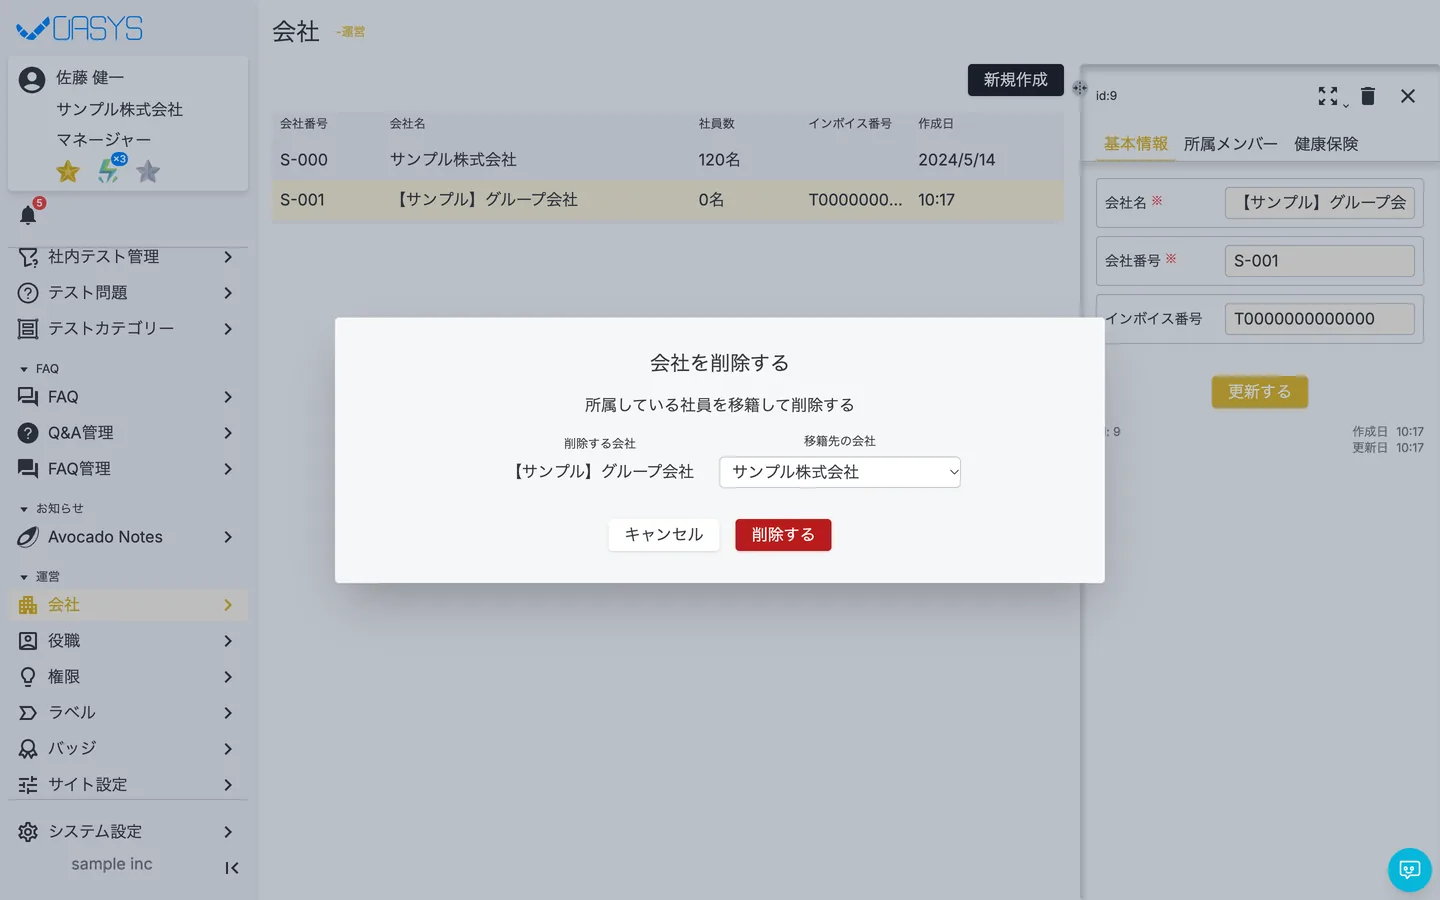Screen dimensions: 1440x900
Task: Open the chat support bubble icon
Action: pyautogui.click(x=1410, y=870)
